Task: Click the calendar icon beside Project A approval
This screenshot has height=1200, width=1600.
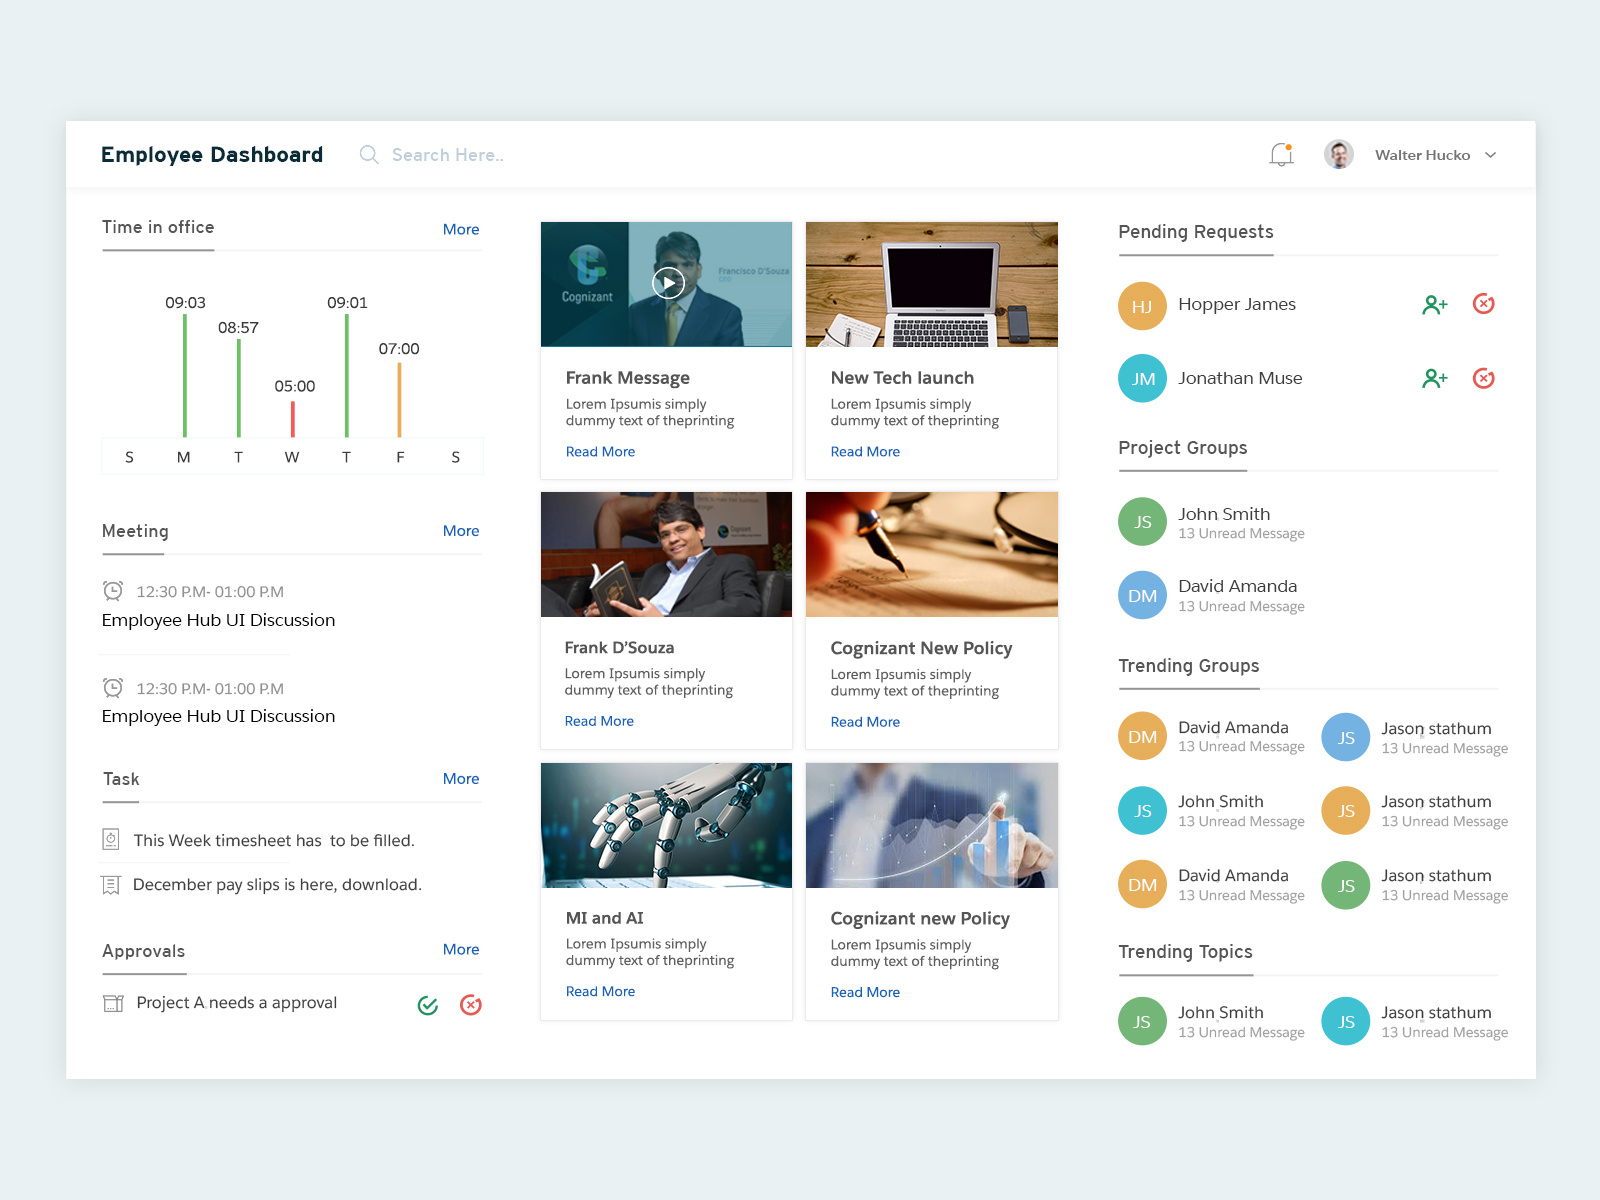Action: coord(113,1003)
